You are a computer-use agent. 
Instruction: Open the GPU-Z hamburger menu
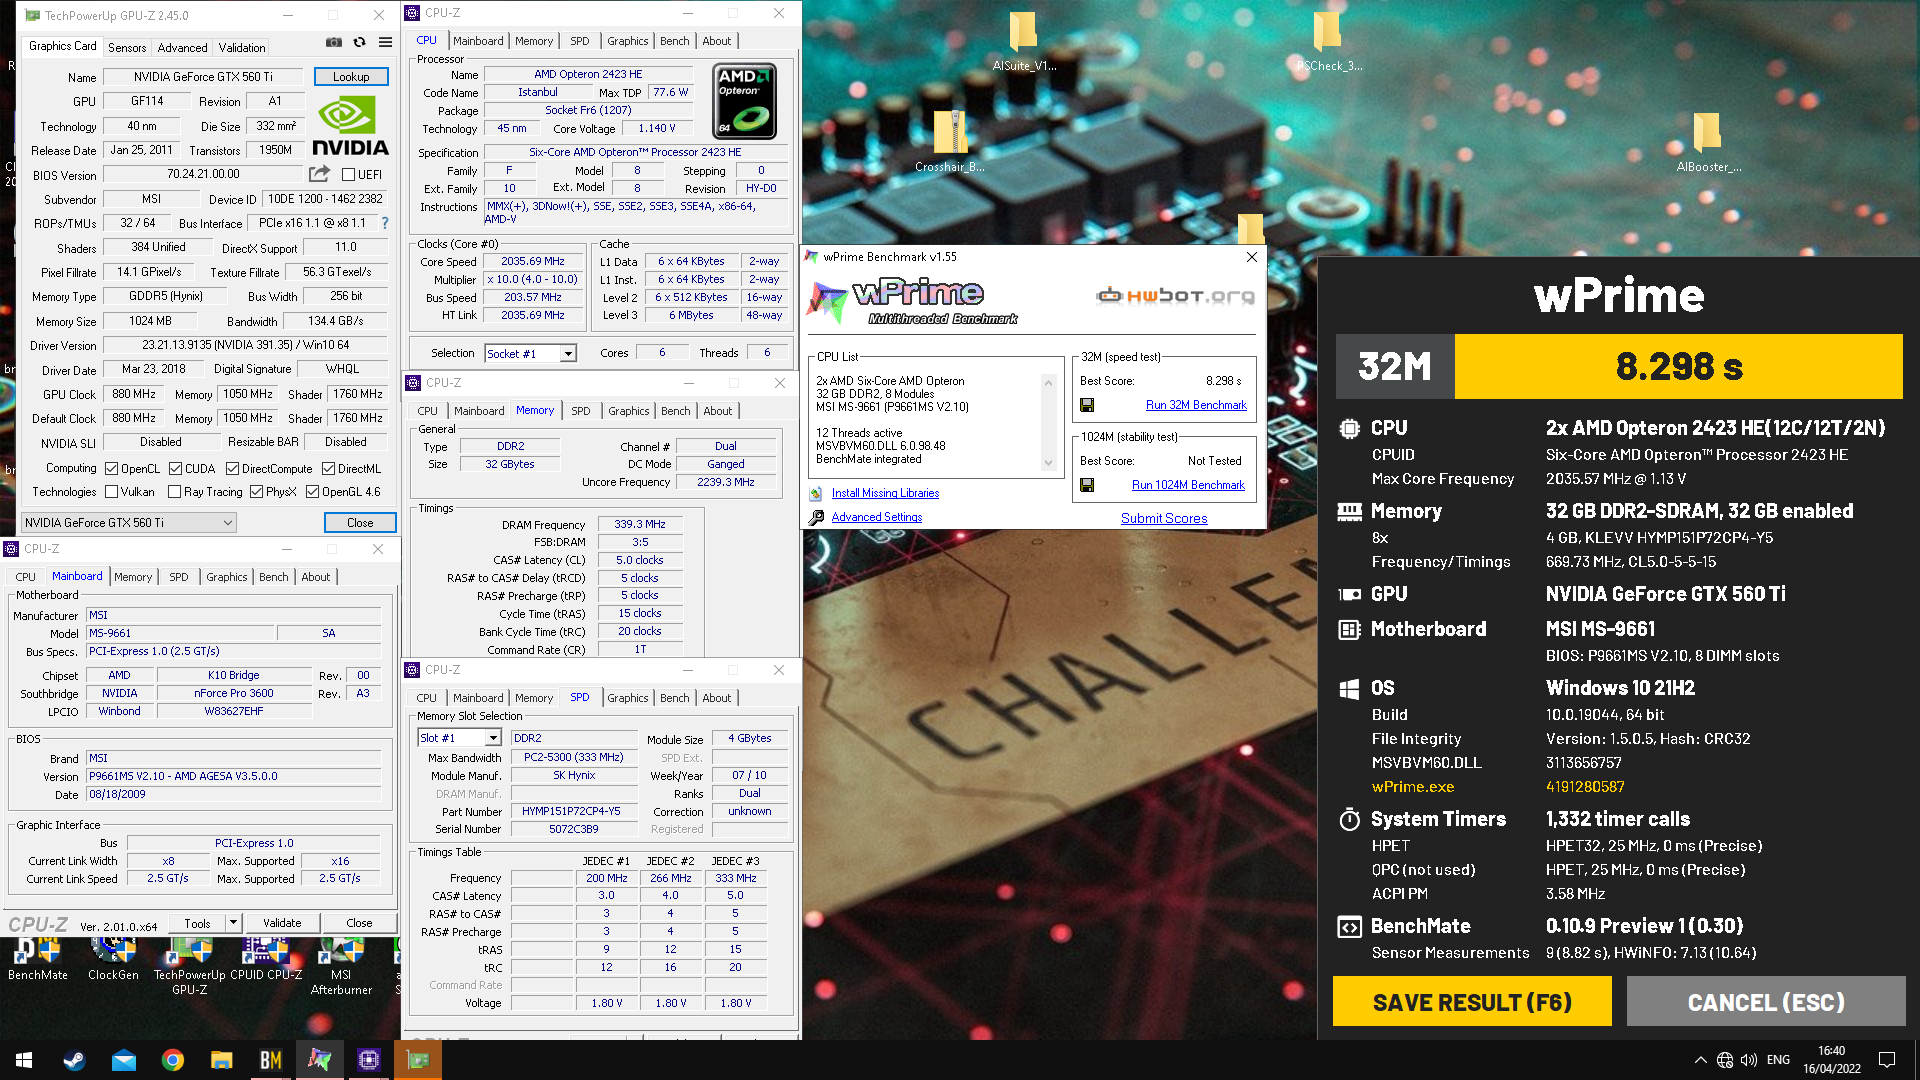click(x=385, y=43)
